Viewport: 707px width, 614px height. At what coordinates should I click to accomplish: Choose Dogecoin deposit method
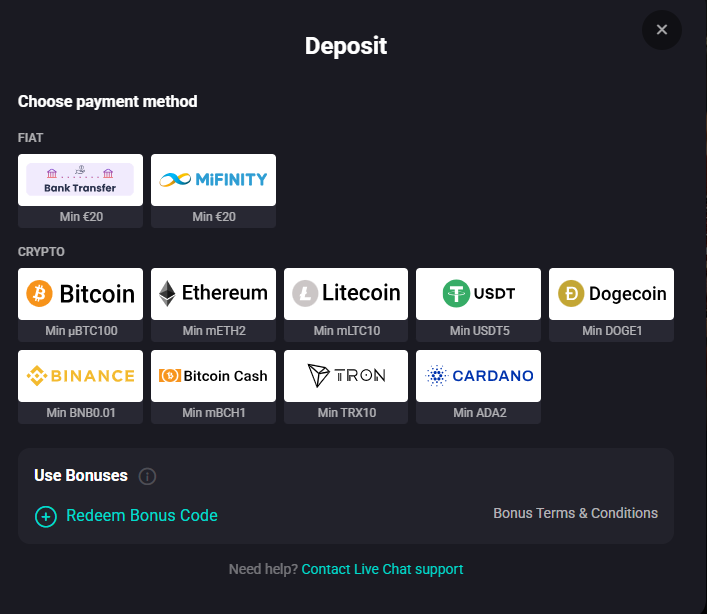tap(611, 293)
